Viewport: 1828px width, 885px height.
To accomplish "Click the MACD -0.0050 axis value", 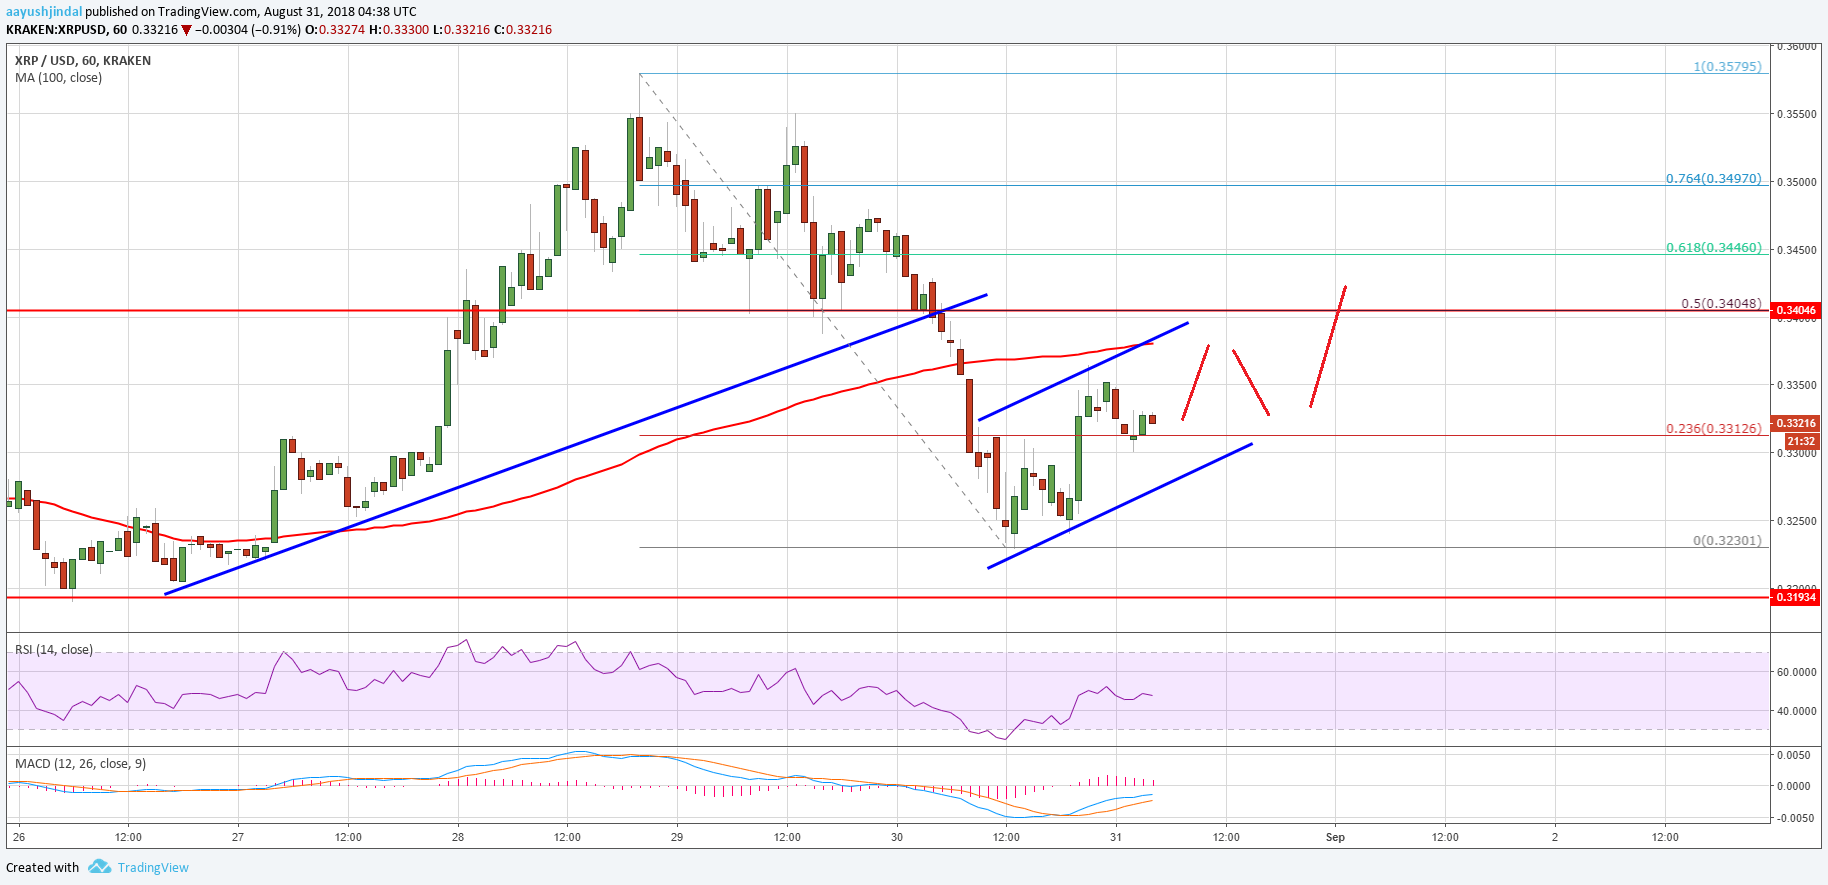I will point(1796,818).
